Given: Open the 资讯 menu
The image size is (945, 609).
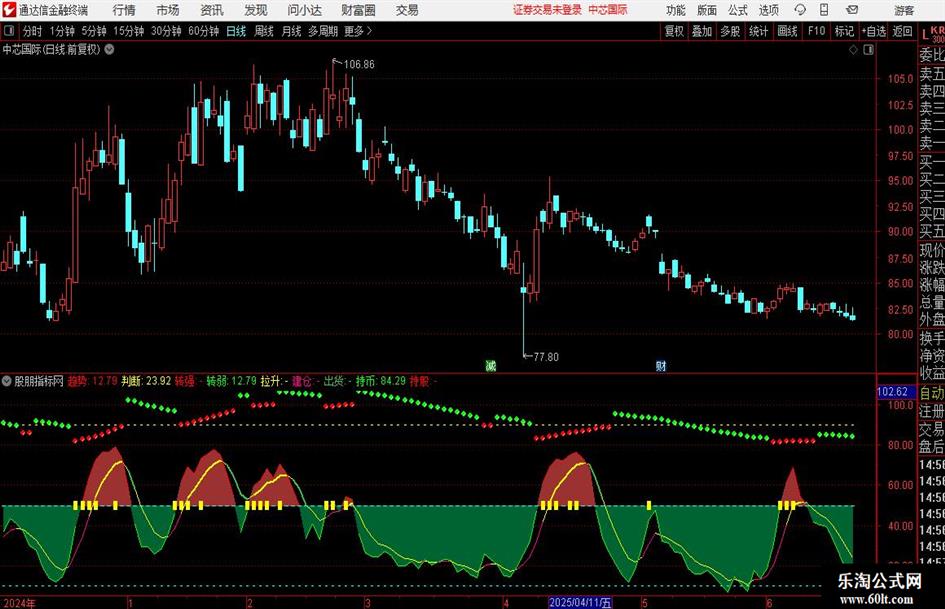Looking at the screenshot, I should pos(212,10).
